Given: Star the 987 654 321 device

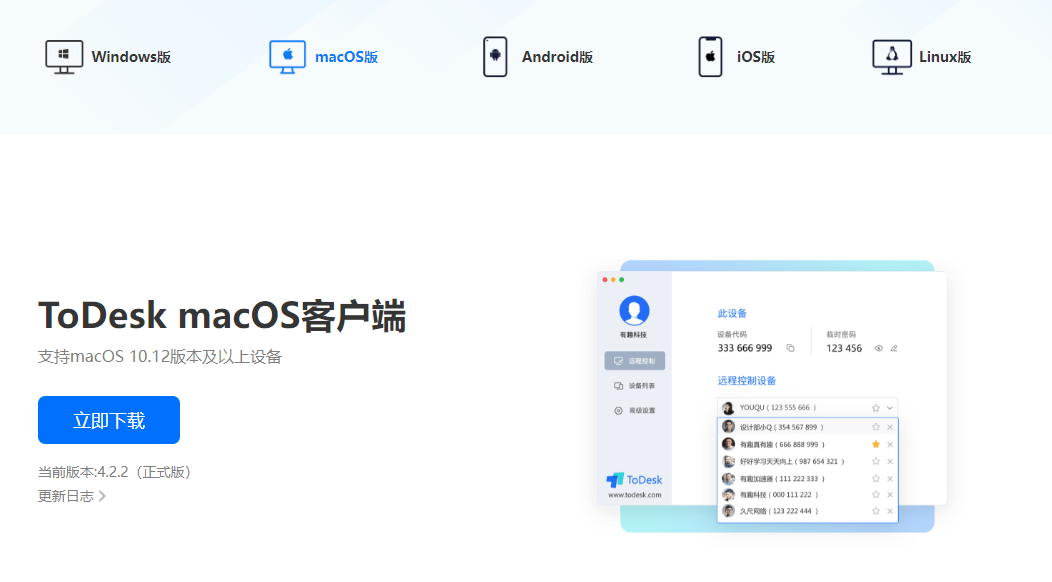Looking at the screenshot, I should [x=876, y=461].
